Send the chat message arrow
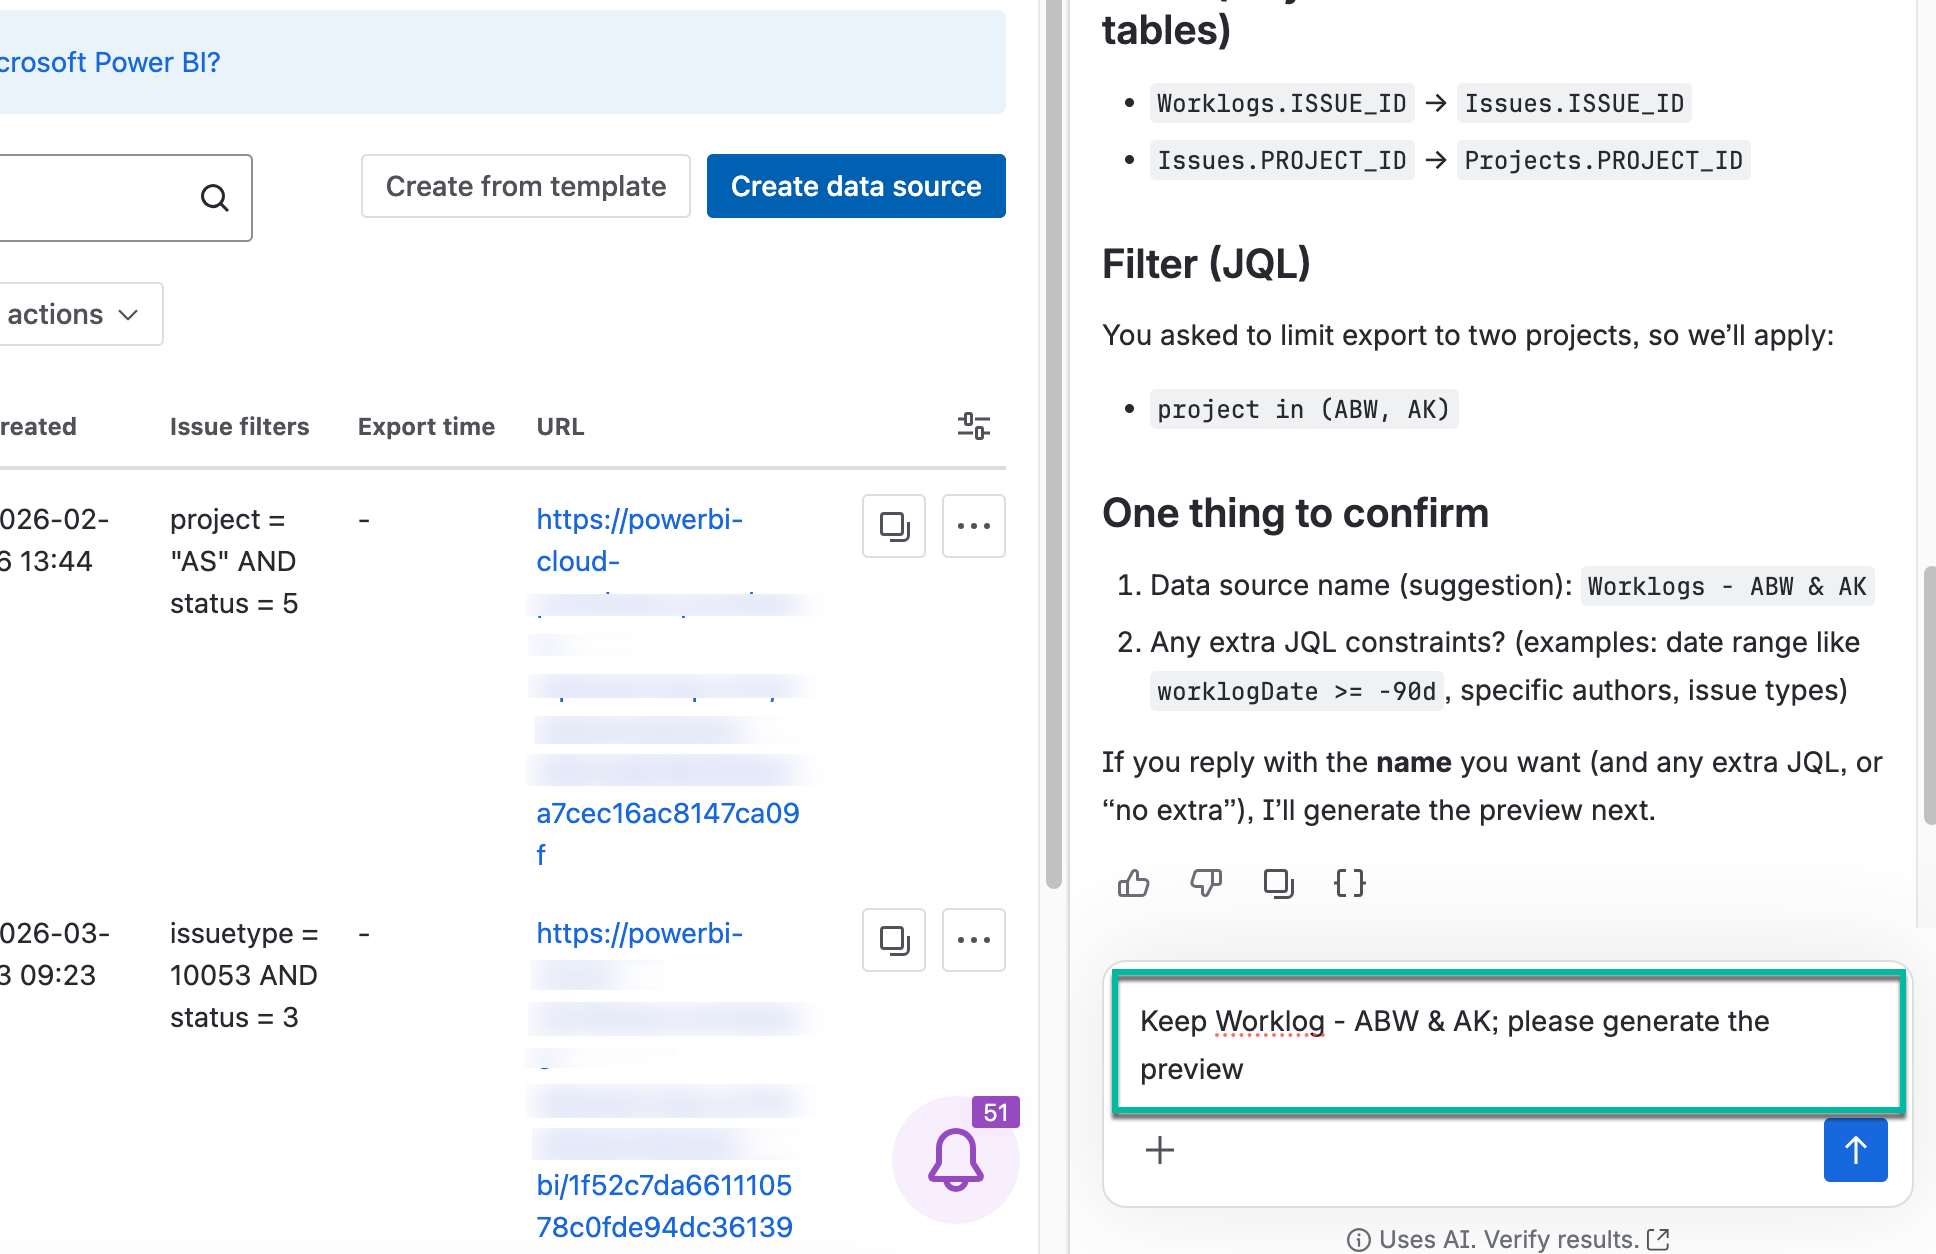The height and width of the screenshot is (1254, 1936). click(x=1856, y=1150)
